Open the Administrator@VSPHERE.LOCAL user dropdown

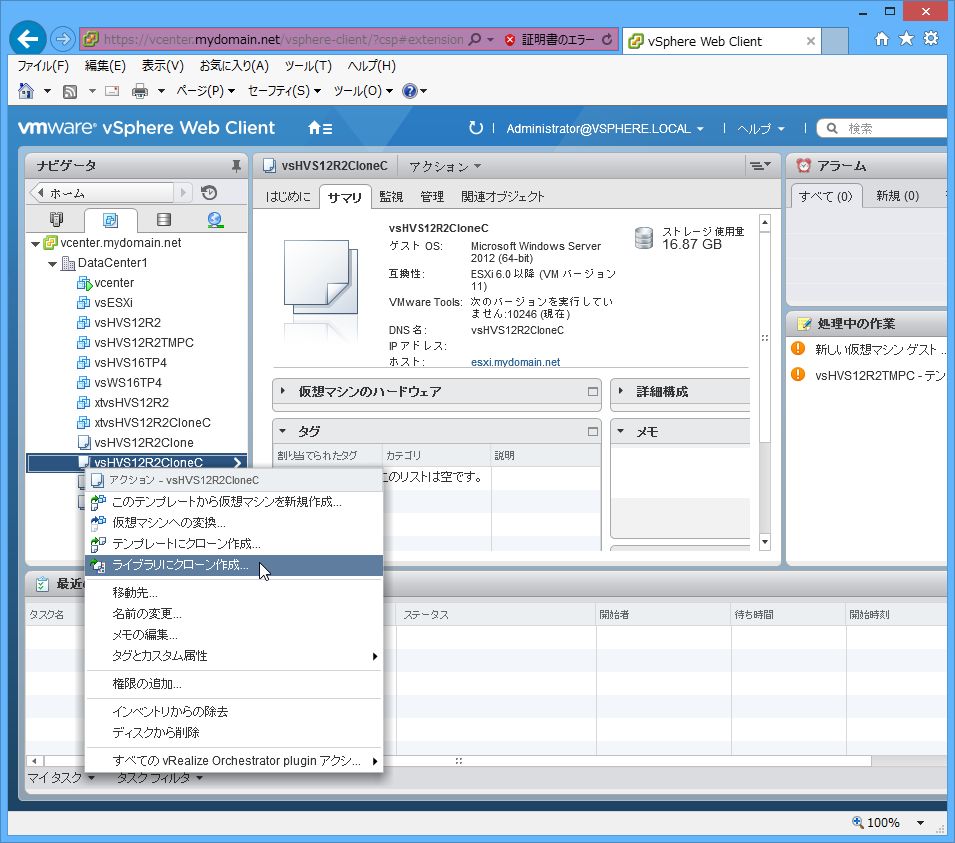605,129
